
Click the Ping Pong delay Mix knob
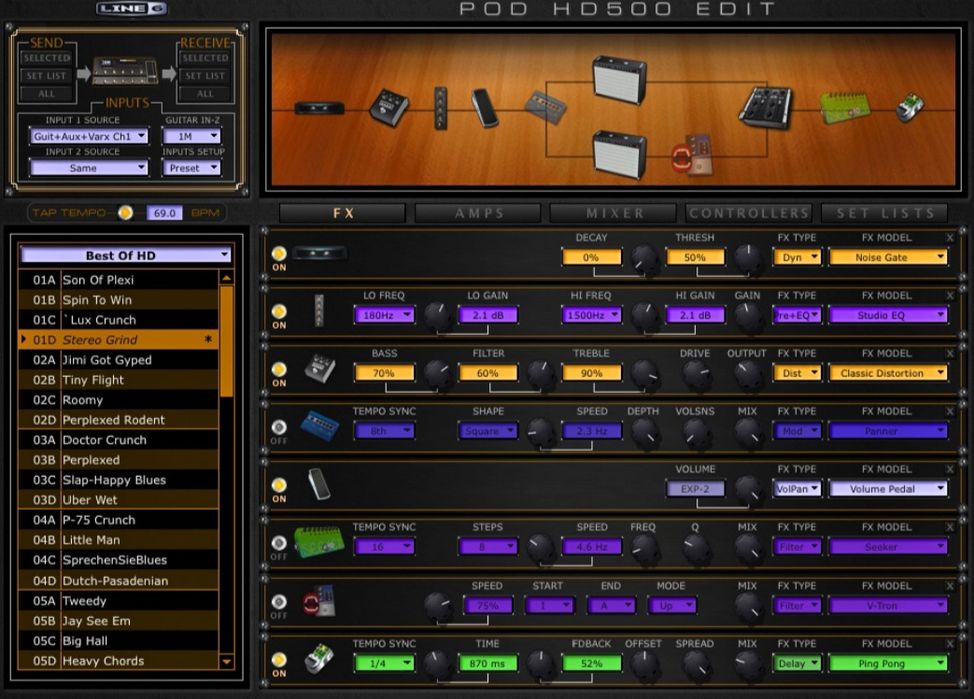coord(748,664)
